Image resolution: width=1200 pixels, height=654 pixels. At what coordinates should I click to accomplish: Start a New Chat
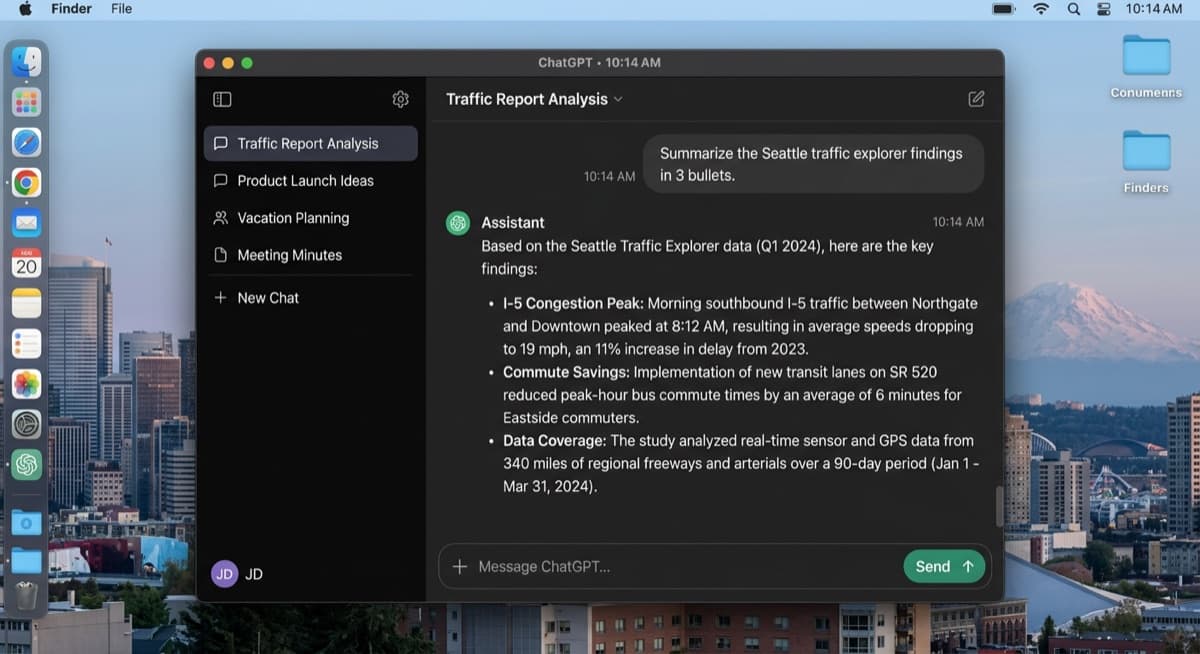pyautogui.click(x=267, y=298)
